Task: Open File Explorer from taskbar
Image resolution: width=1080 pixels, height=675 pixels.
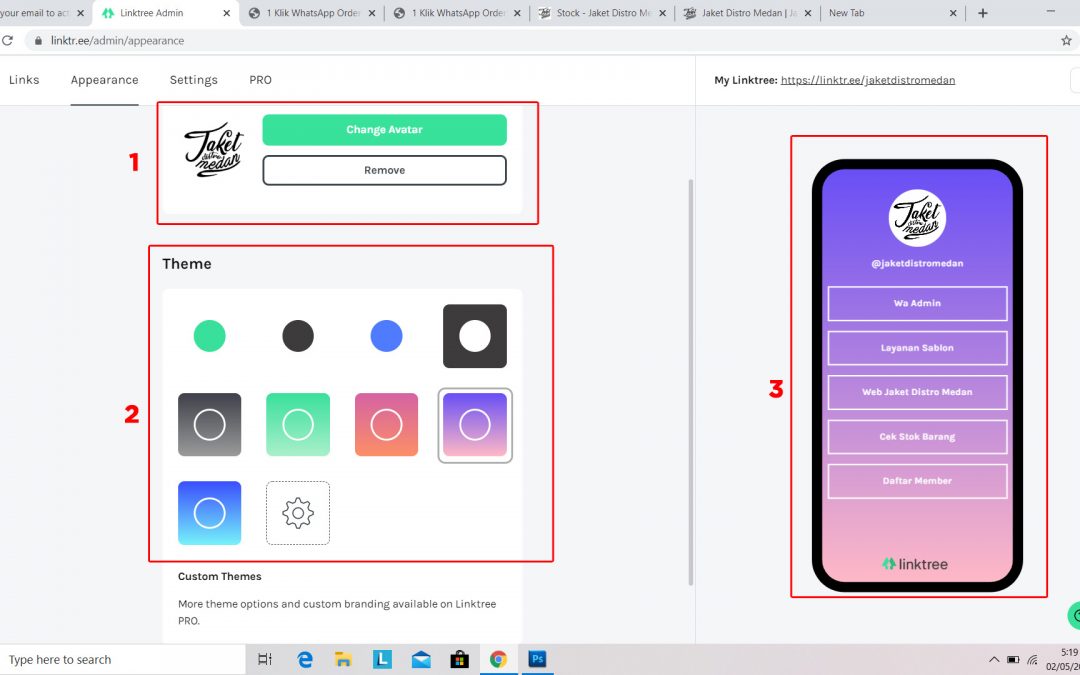Action: point(344,660)
